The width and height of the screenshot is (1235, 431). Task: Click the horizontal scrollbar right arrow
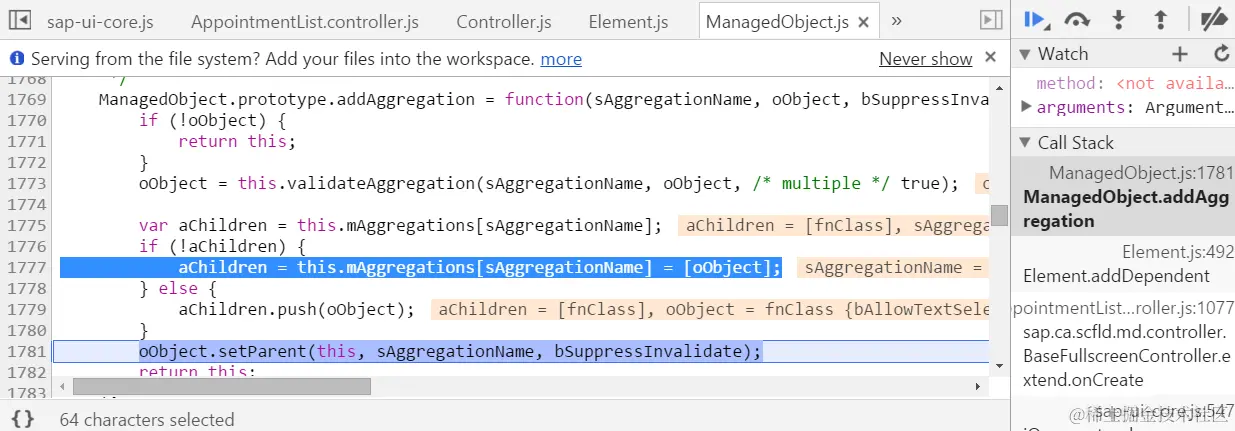[980, 386]
